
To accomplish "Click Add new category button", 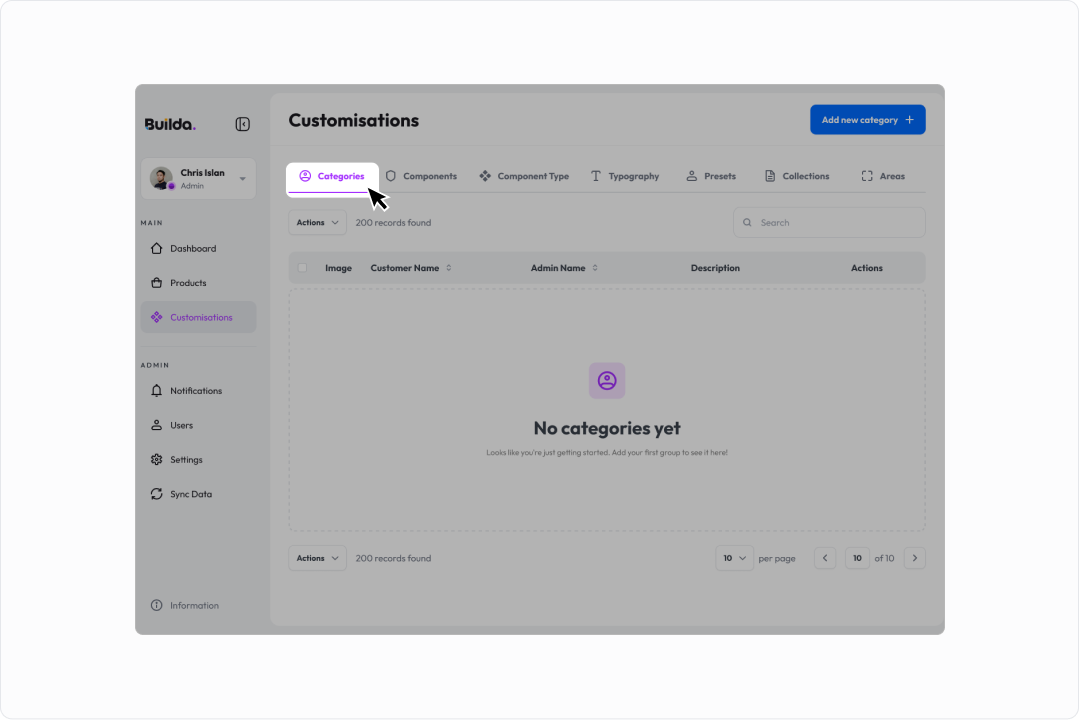I will [x=868, y=120].
